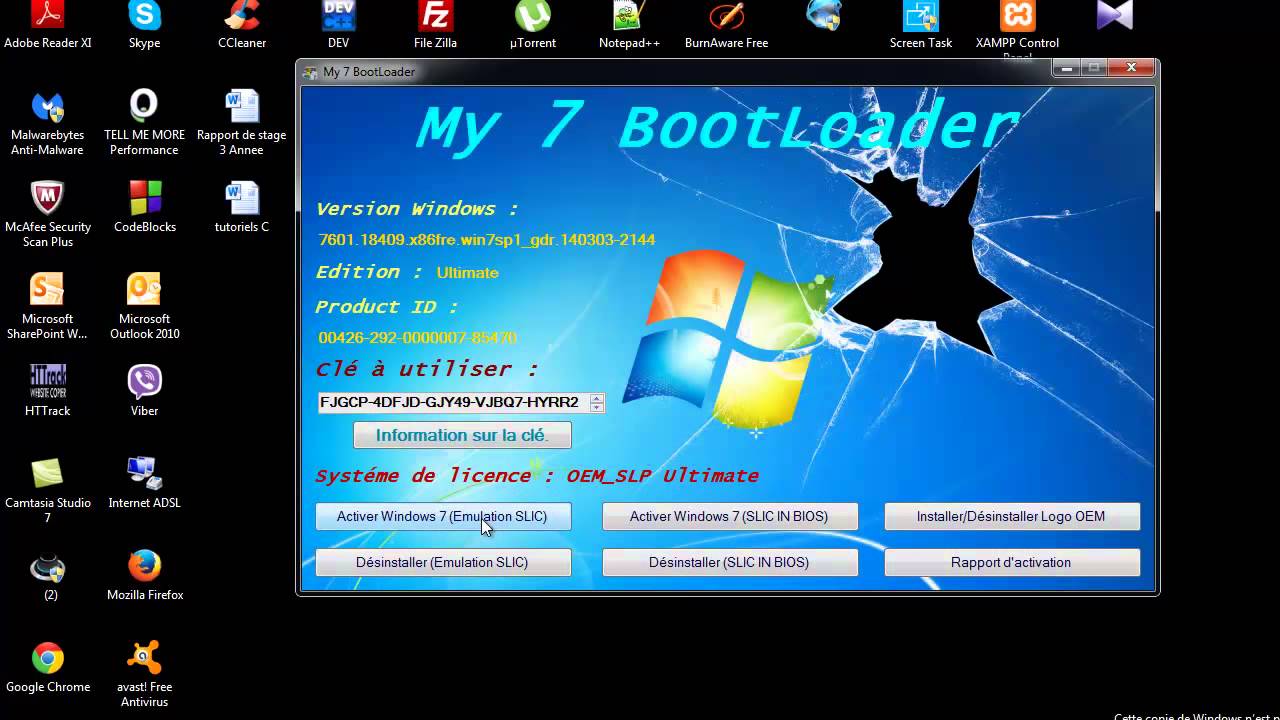
Task: Launch TELL ME MORE Performance shortcut
Action: 144,124
